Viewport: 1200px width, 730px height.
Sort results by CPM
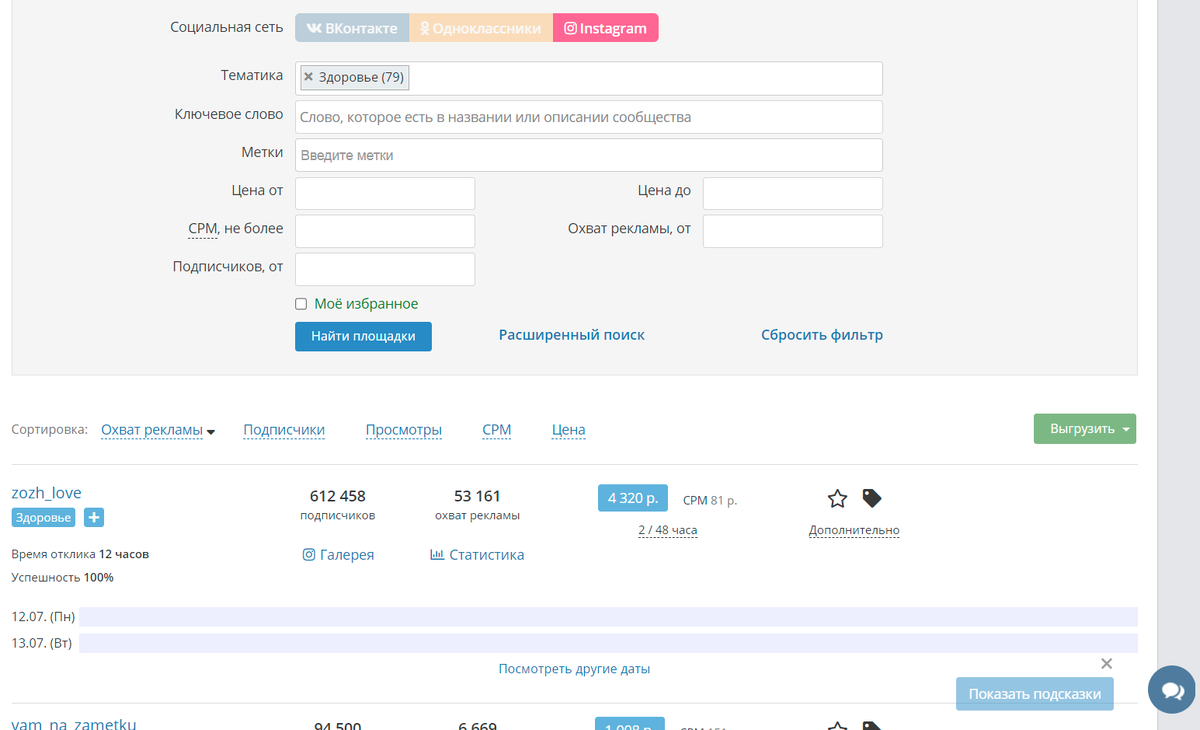[496, 430]
